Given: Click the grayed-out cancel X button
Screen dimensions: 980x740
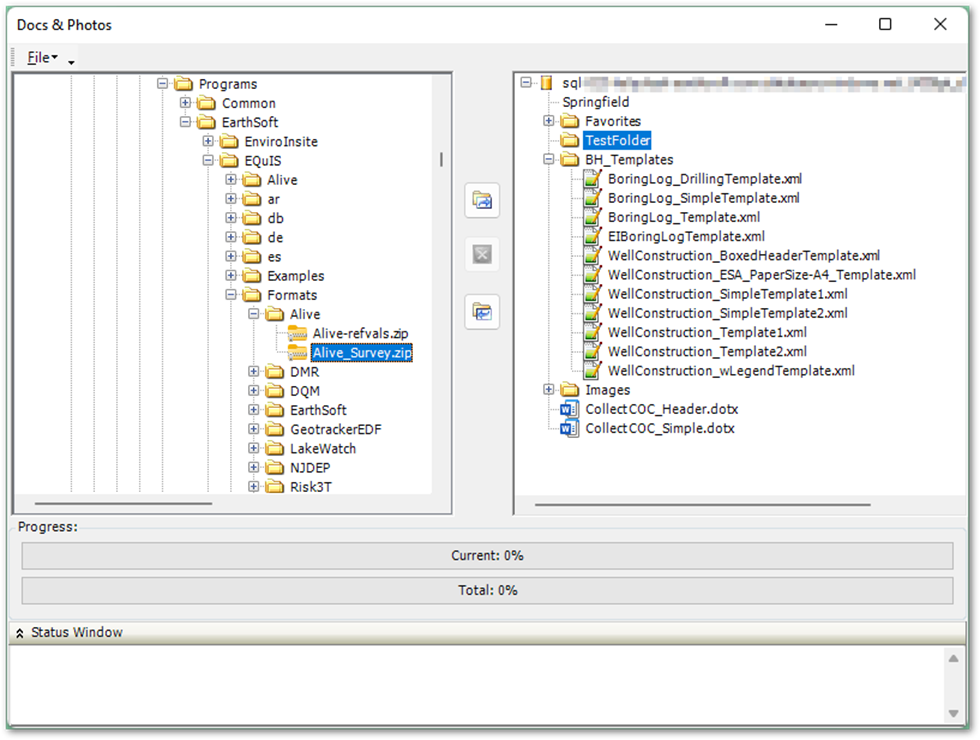Looking at the screenshot, I should (482, 256).
